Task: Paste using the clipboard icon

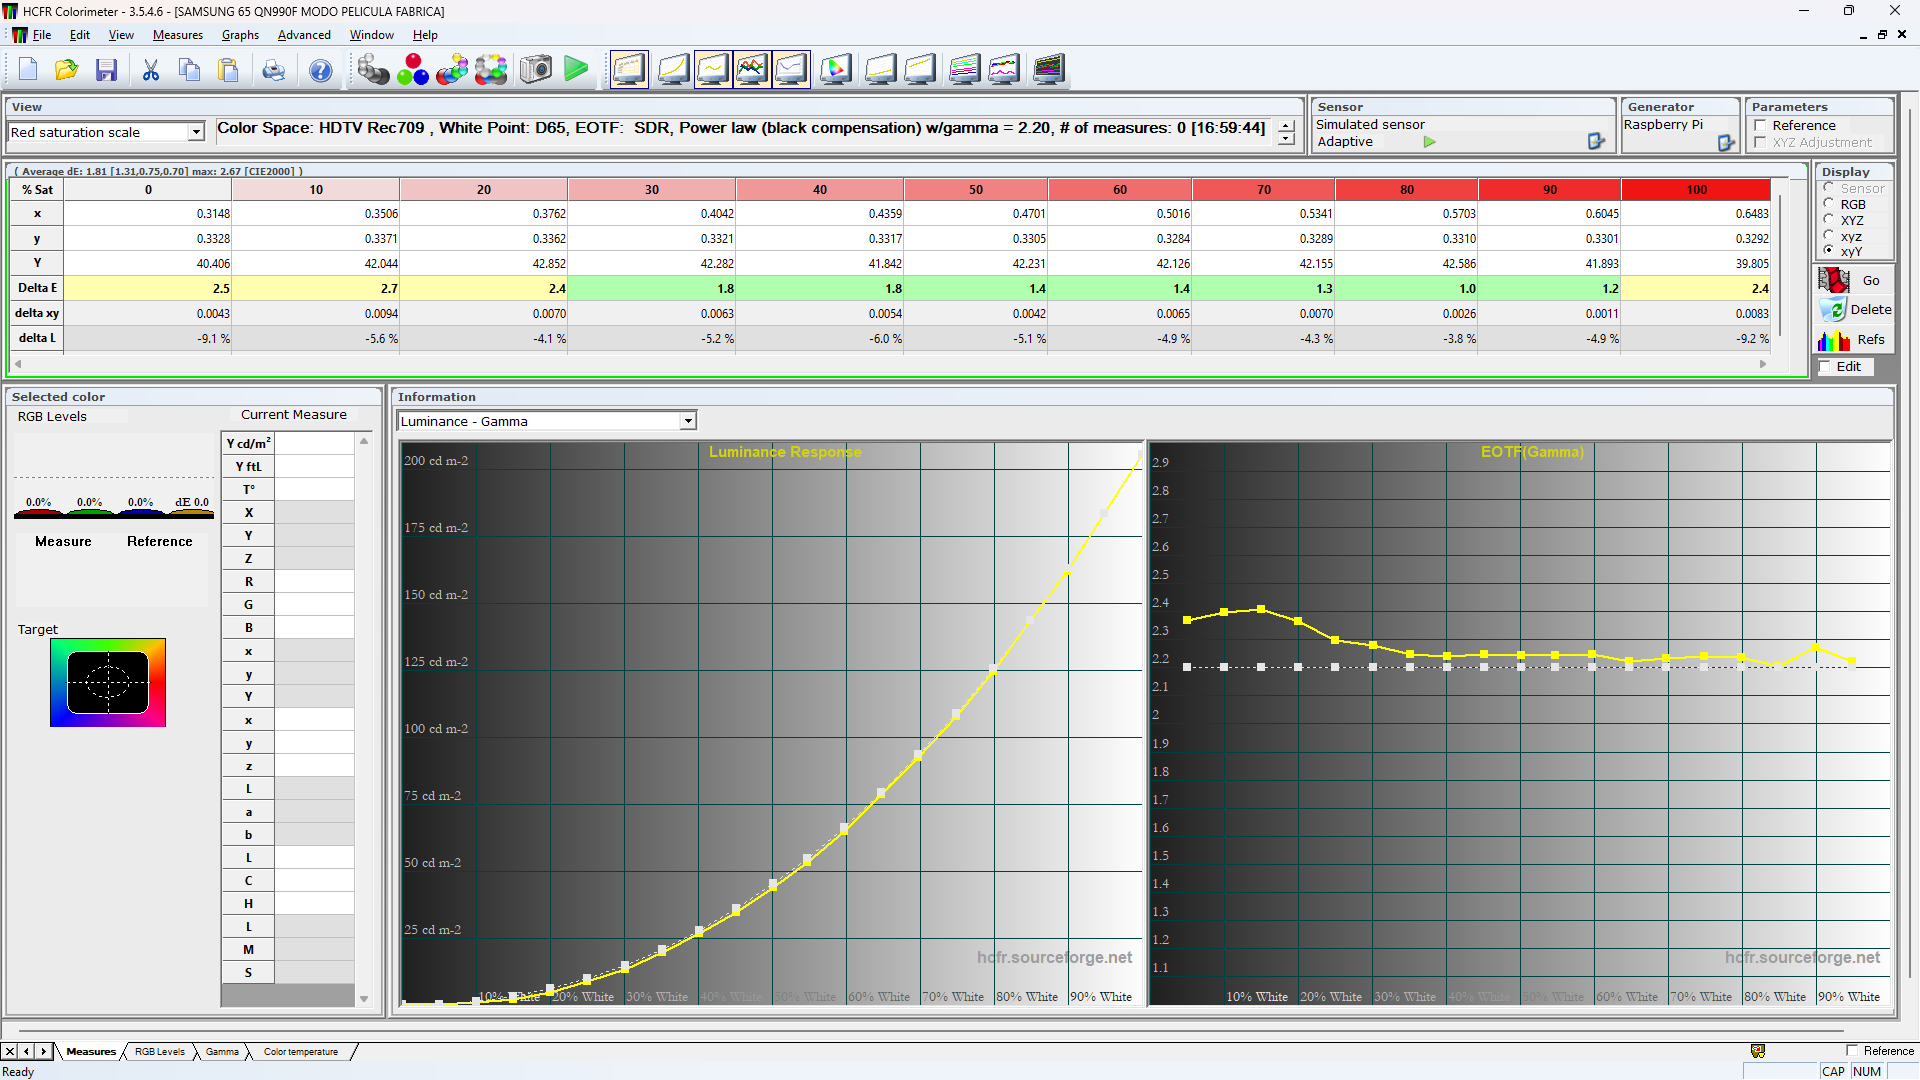Action: tap(228, 70)
